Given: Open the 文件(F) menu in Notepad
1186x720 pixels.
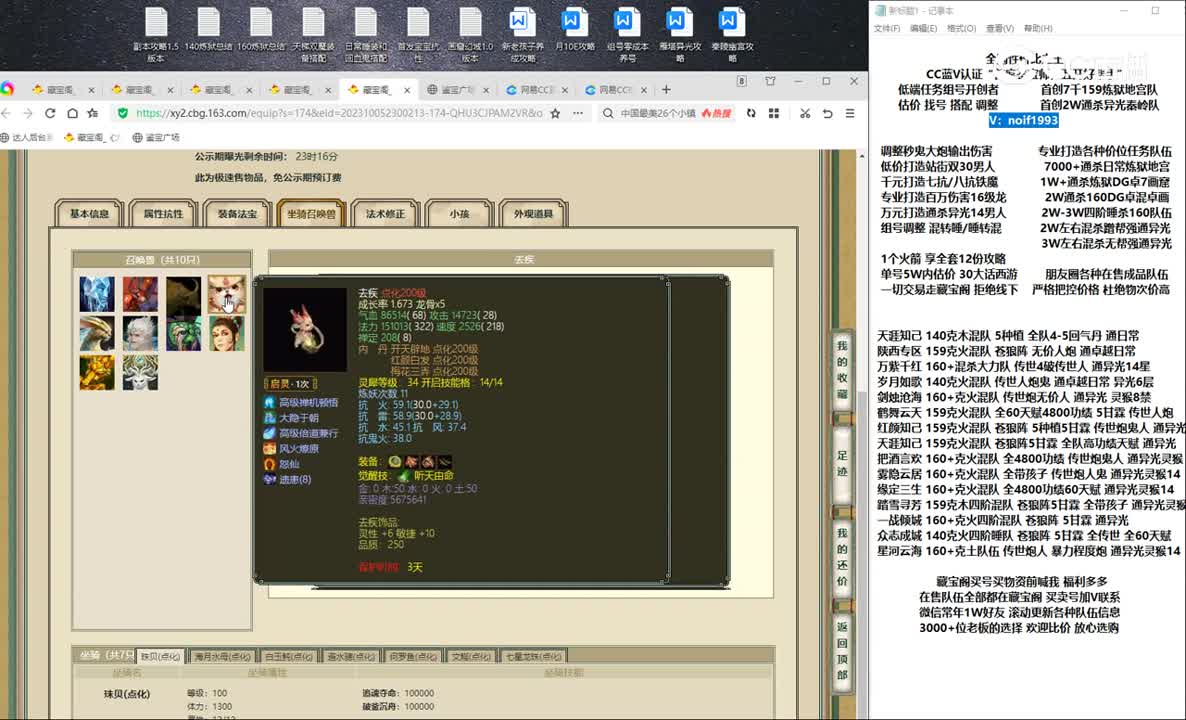Looking at the screenshot, I should pyautogui.click(x=886, y=29).
